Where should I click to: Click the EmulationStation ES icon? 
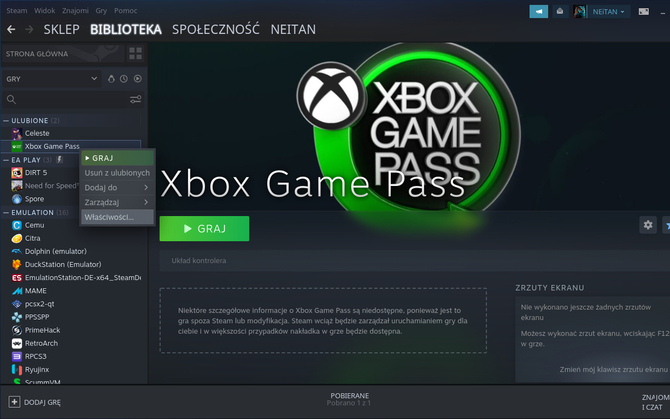(17, 278)
